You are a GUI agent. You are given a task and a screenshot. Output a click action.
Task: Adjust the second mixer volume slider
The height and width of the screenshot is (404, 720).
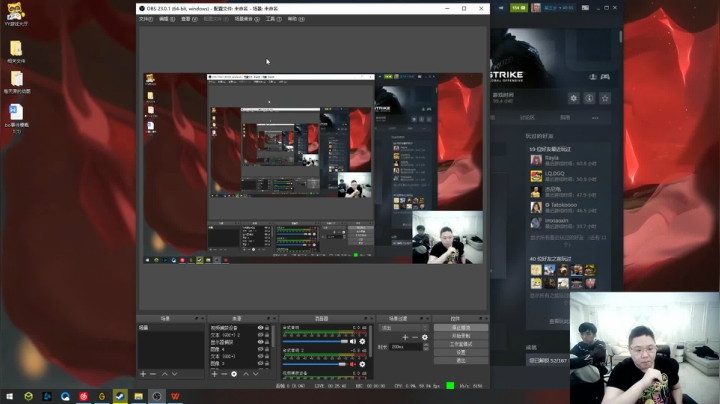click(315, 364)
